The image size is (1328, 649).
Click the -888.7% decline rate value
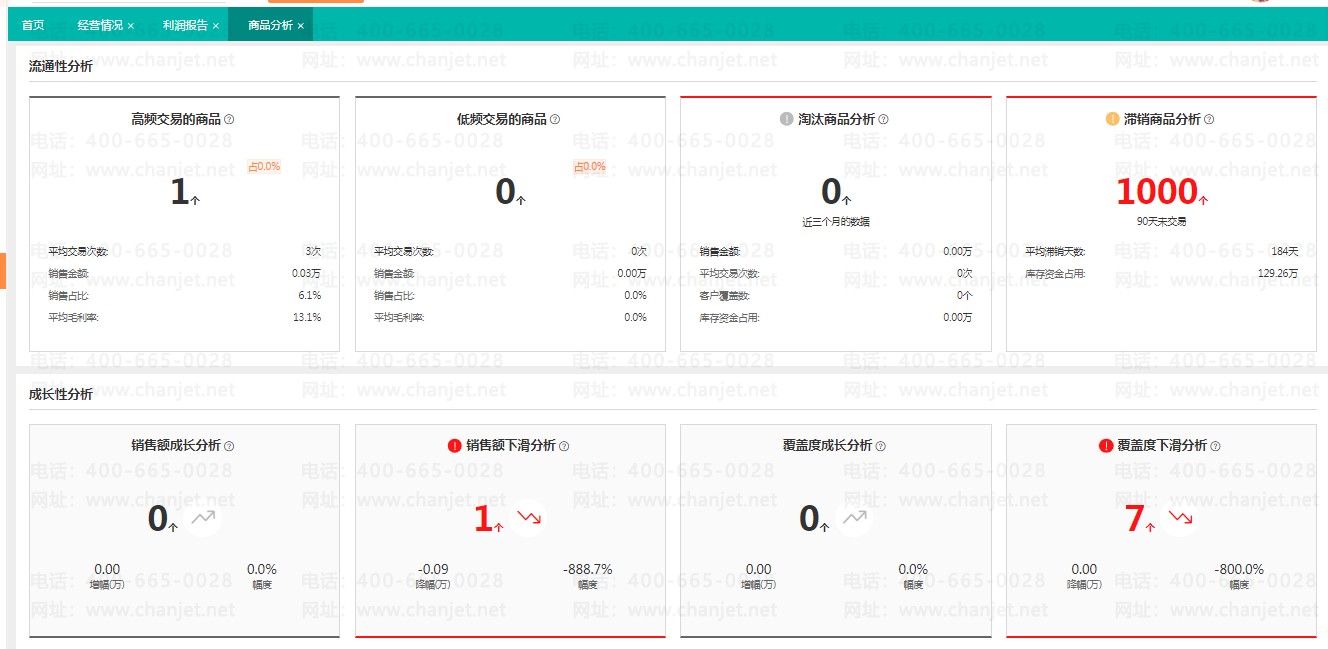588,570
